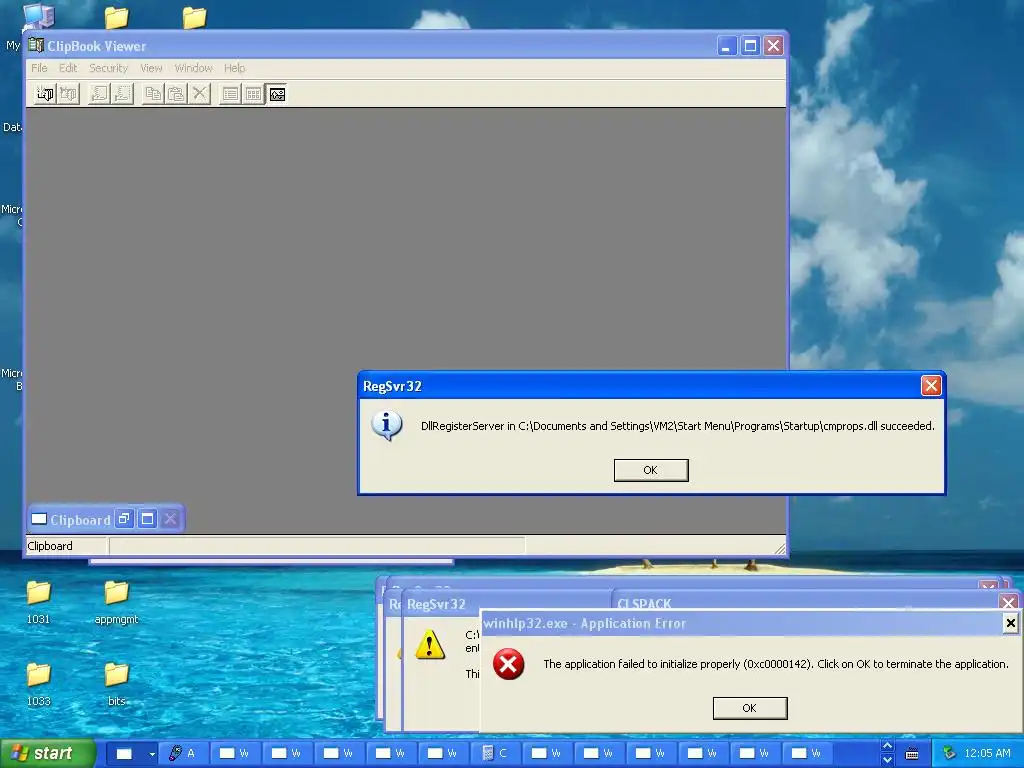Click the Clipboard text in the status bar

pyautogui.click(x=50, y=546)
